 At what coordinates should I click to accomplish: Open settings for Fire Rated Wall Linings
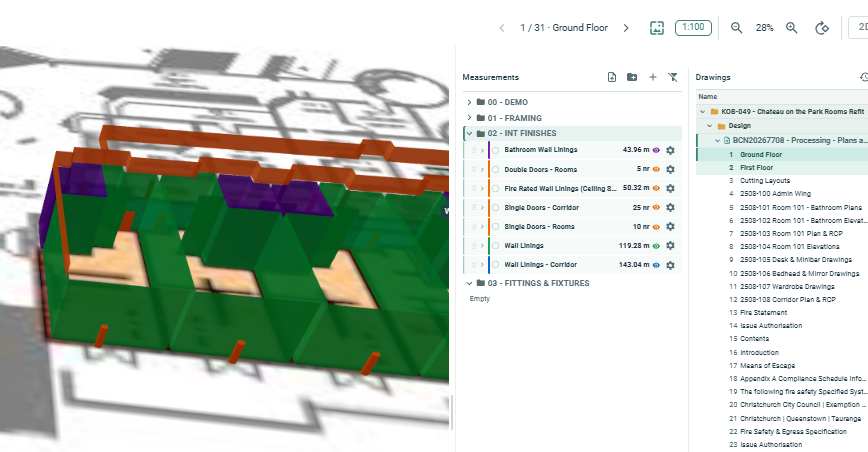(x=670, y=188)
